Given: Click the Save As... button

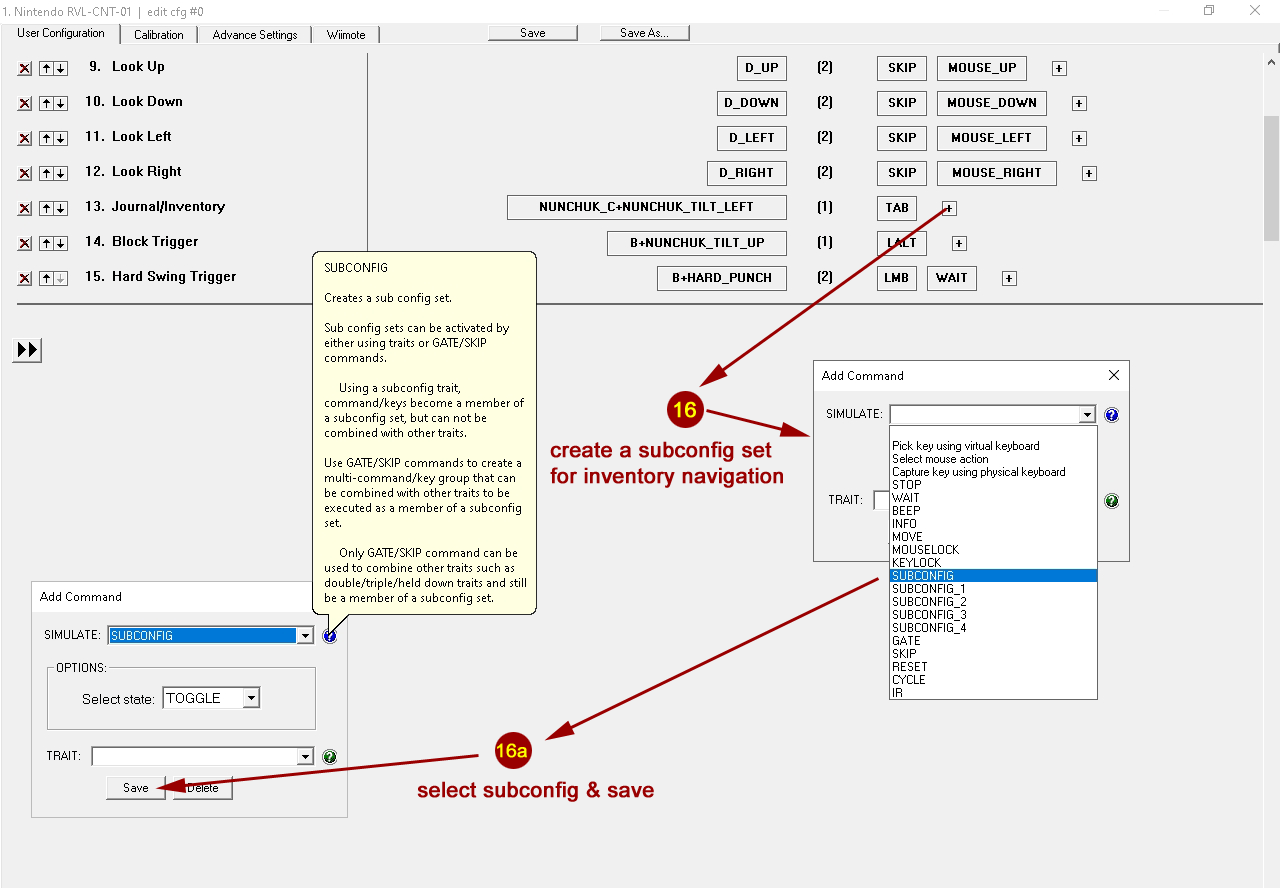Looking at the screenshot, I should [x=644, y=33].
